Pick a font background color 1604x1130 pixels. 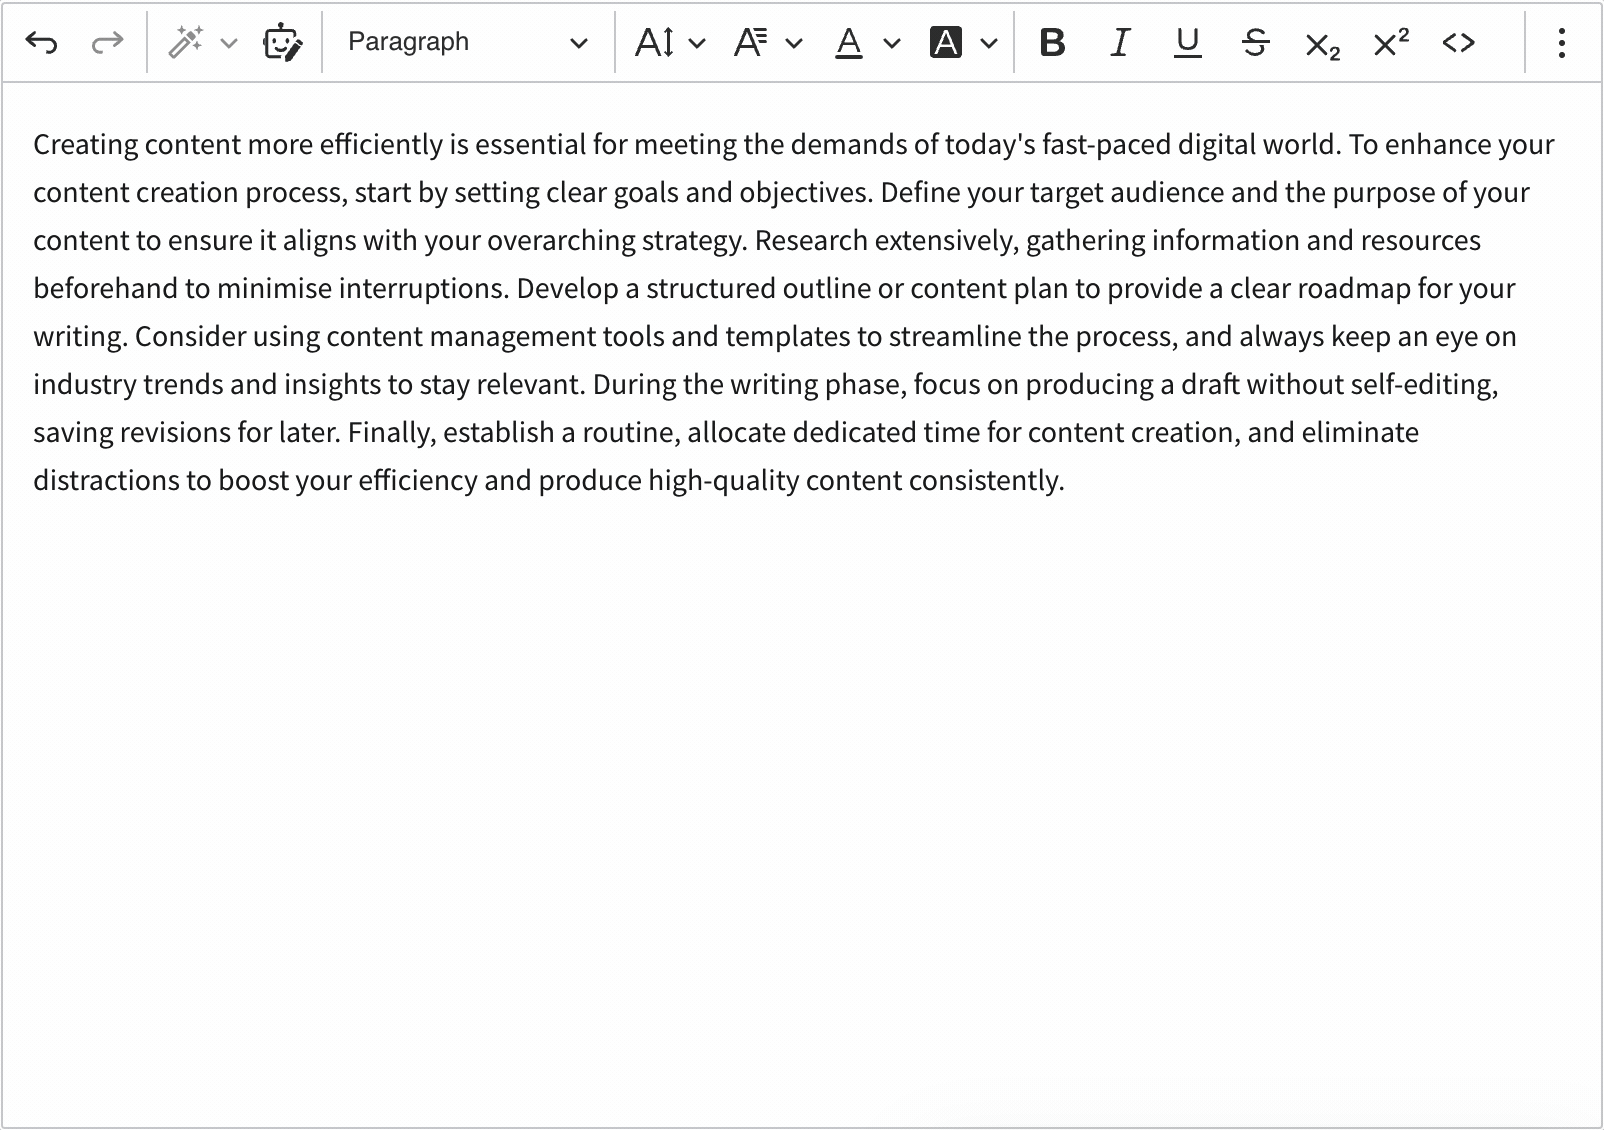tap(945, 42)
